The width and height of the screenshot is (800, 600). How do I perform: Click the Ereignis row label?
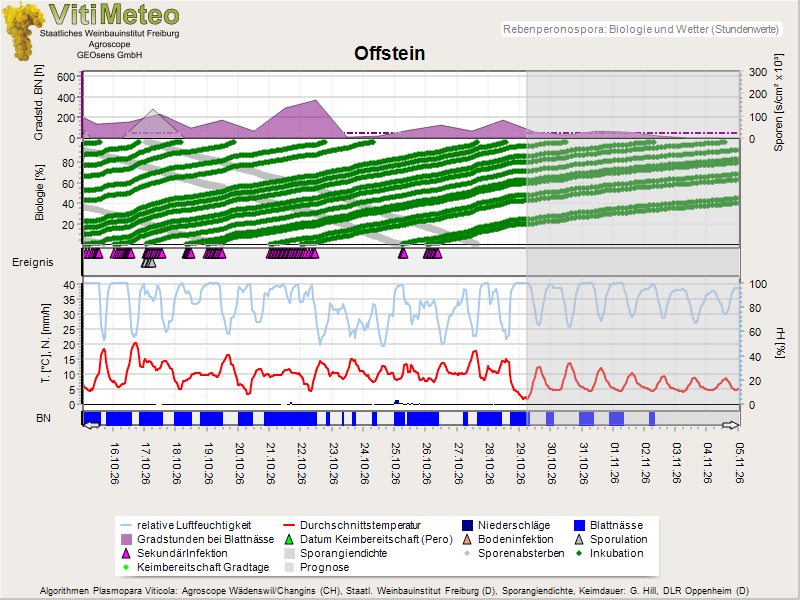[x=33, y=262]
